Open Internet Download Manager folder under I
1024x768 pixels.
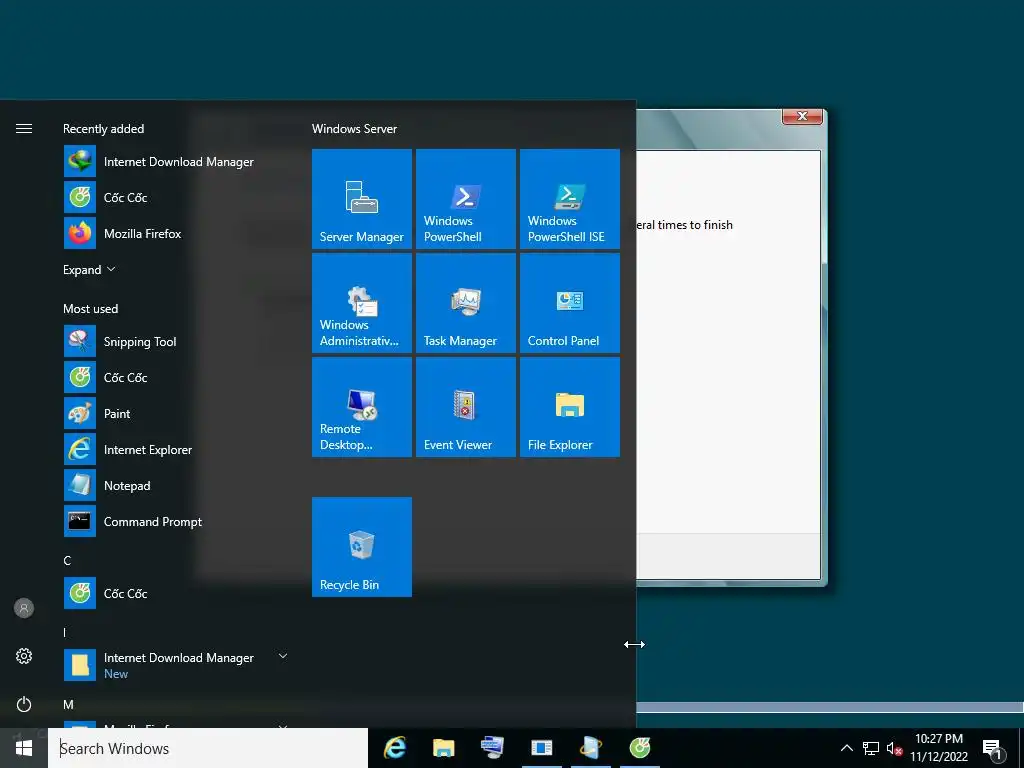coord(176,665)
